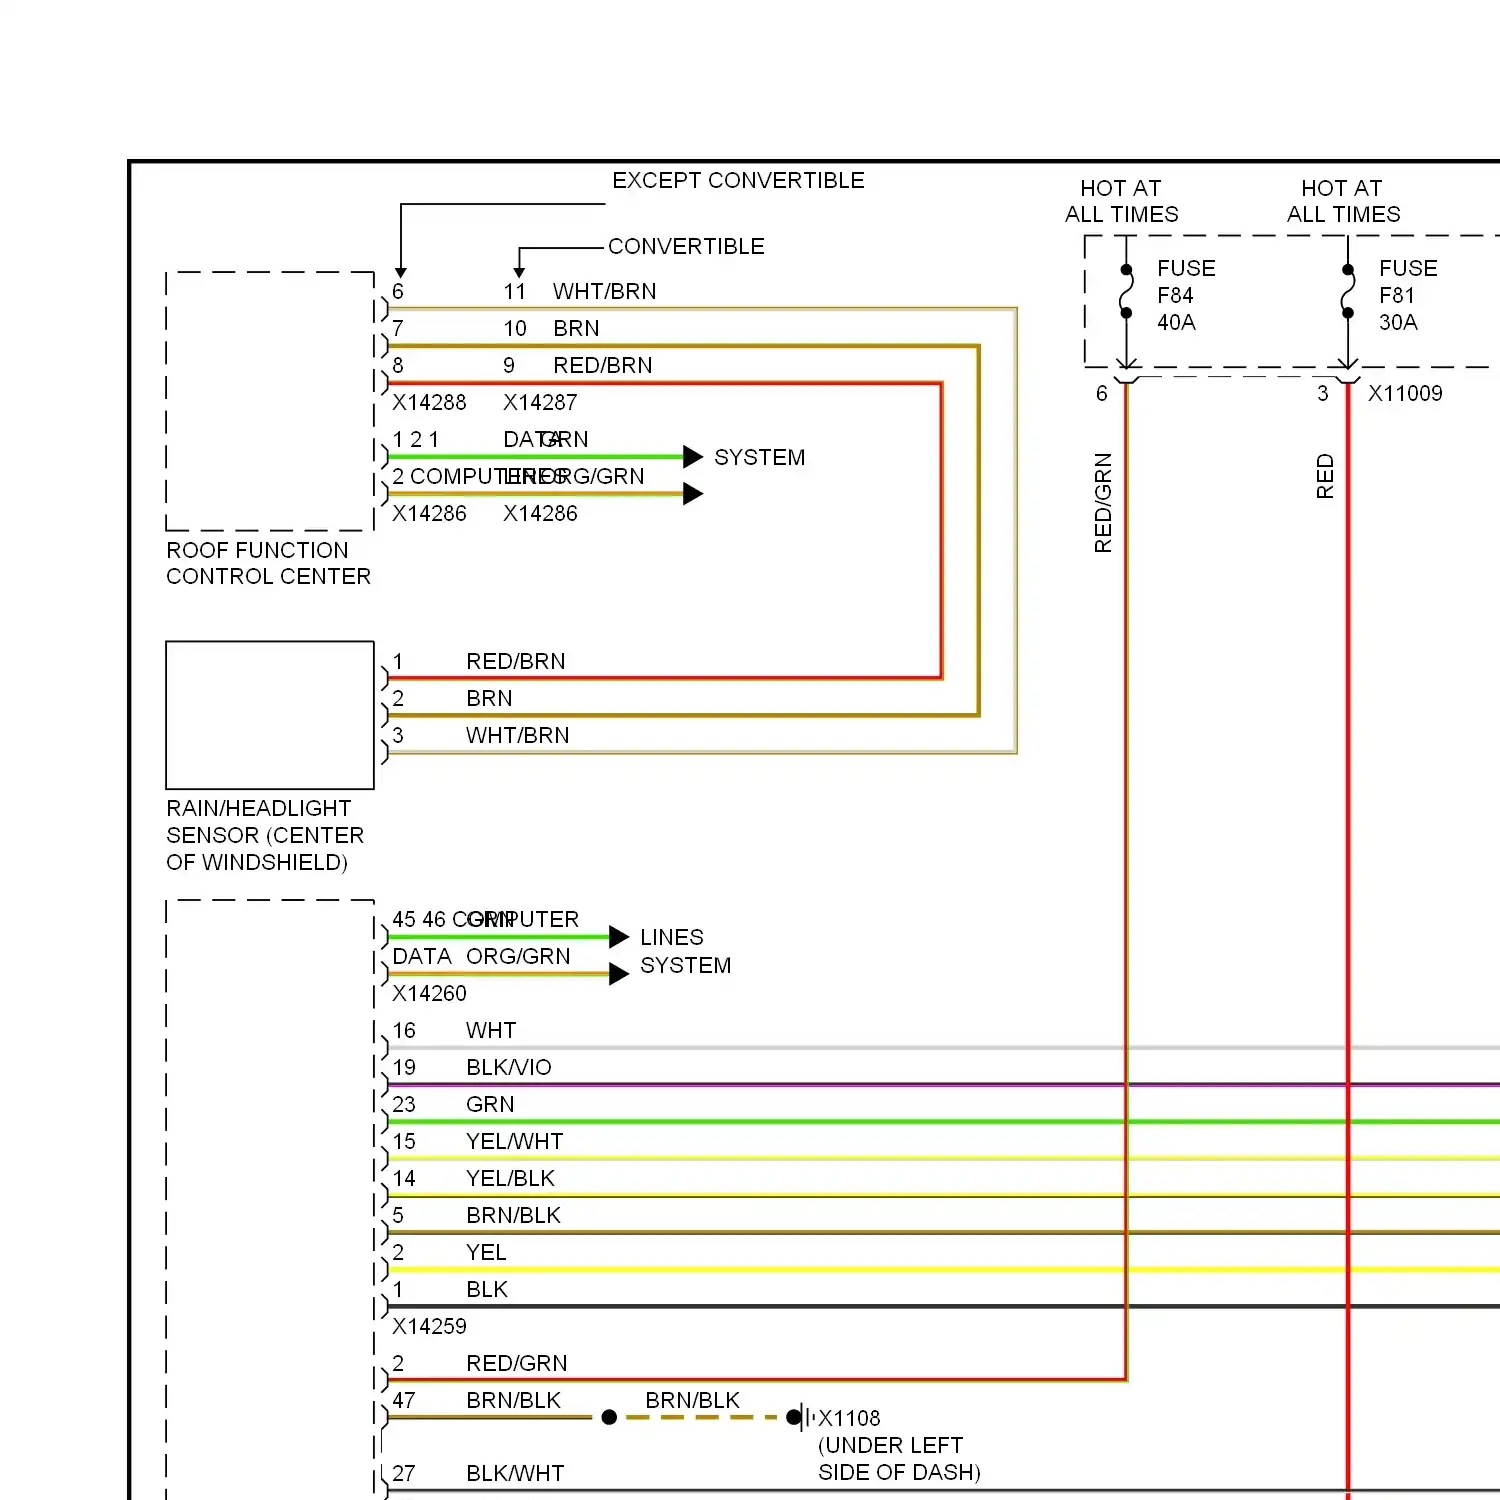Click the BLK/VIO wire label at pin 19
This screenshot has width=1500, height=1500.
508,1068
